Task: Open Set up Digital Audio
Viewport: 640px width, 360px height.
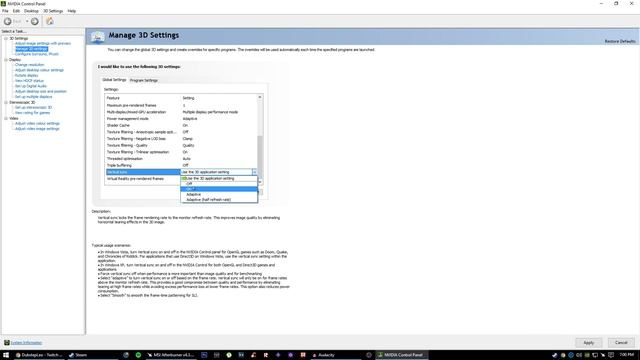Action: click(x=31, y=86)
